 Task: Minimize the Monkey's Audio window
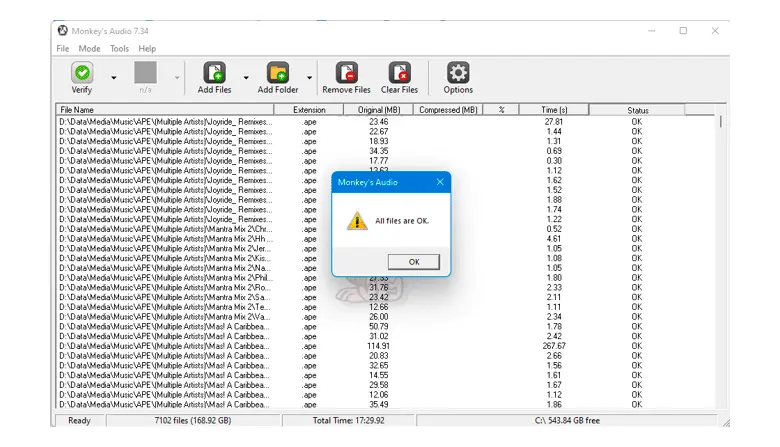pyautogui.click(x=652, y=31)
